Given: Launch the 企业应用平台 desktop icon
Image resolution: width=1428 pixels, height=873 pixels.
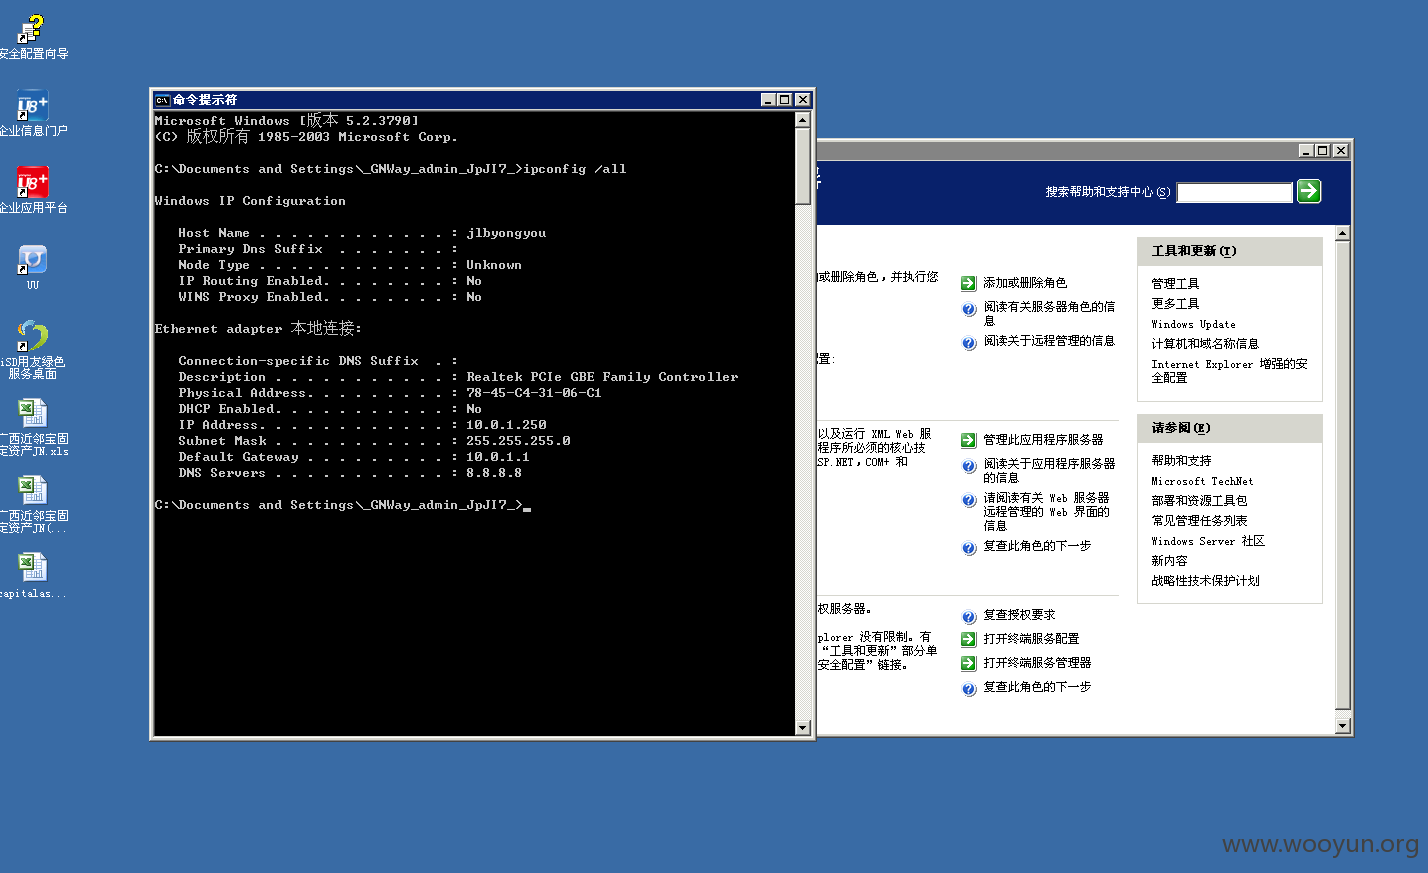Looking at the screenshot, I should 33,183.
